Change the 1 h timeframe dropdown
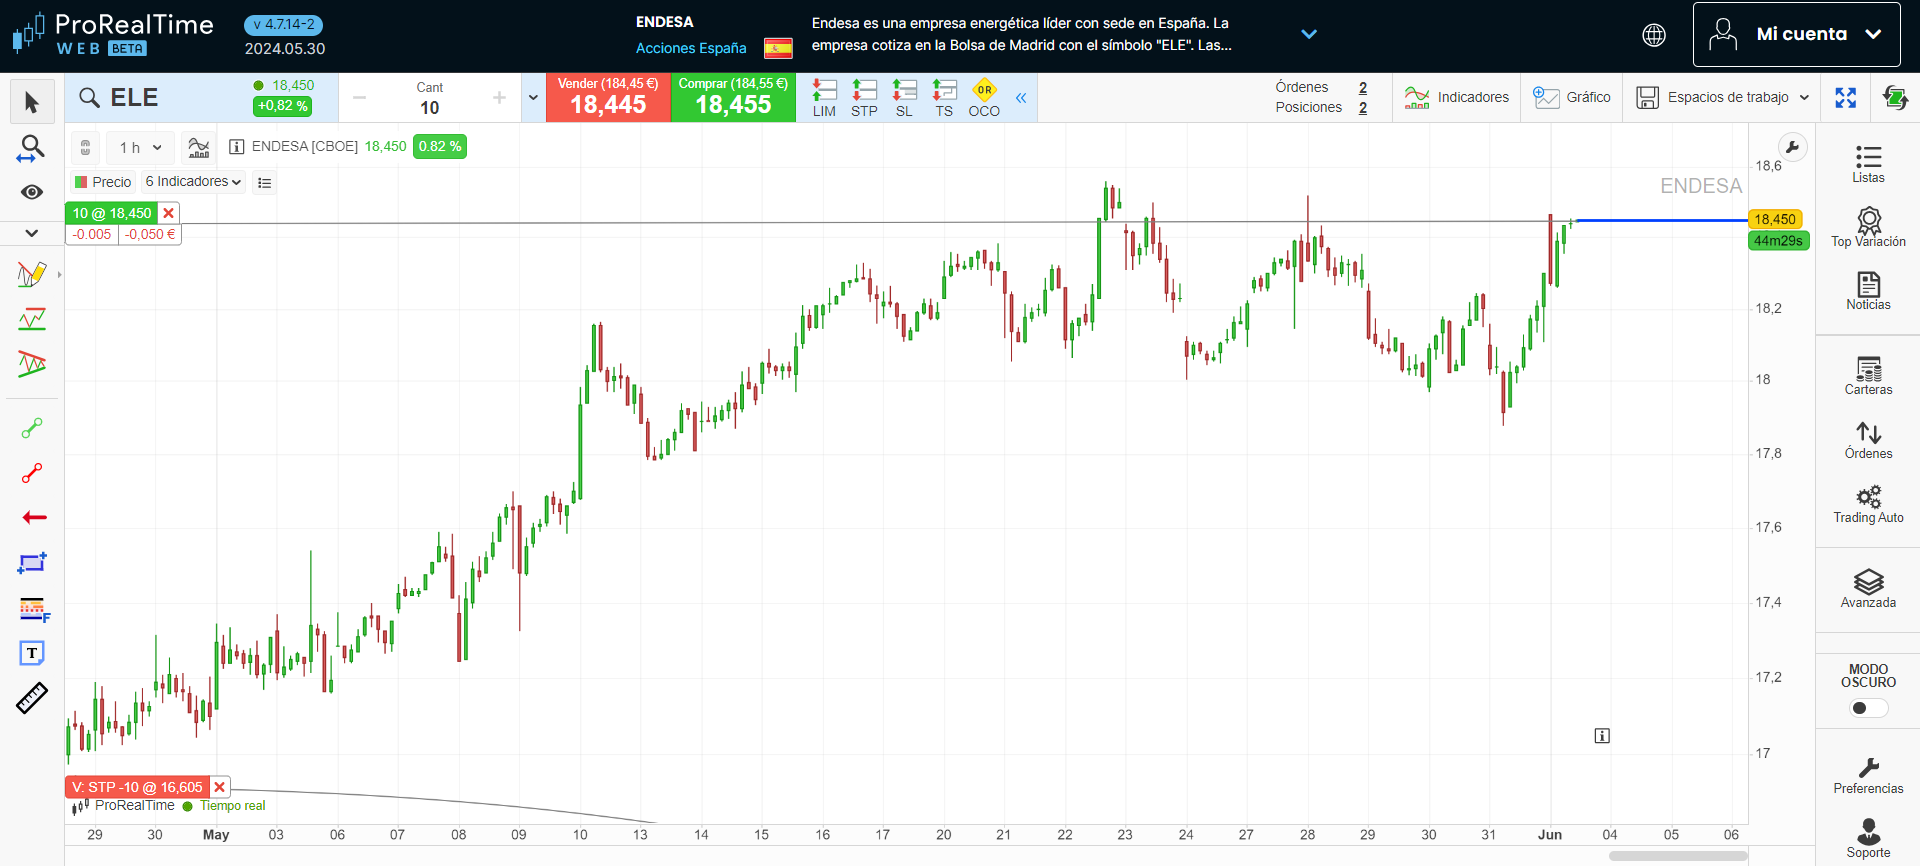This screenshot has height=866, width=1920. (140, 147)
